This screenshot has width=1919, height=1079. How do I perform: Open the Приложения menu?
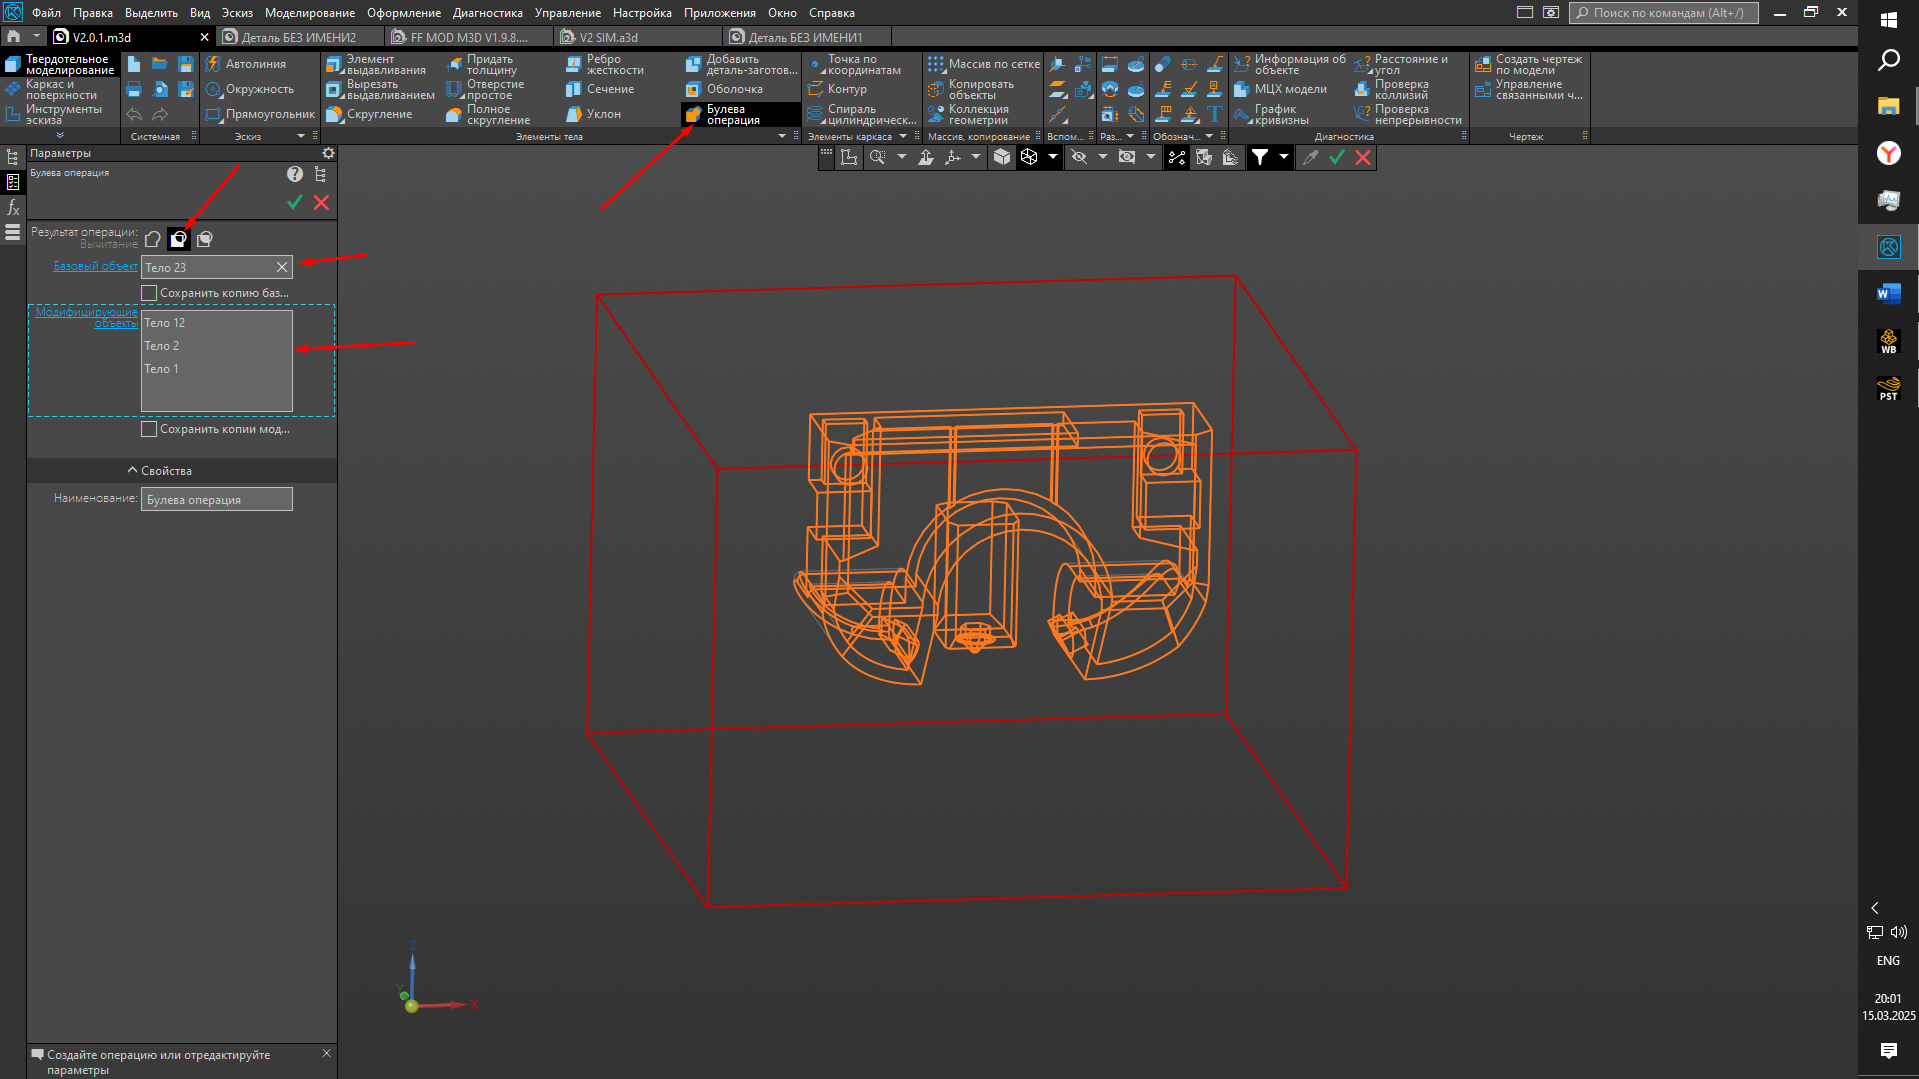pos(720,13)
